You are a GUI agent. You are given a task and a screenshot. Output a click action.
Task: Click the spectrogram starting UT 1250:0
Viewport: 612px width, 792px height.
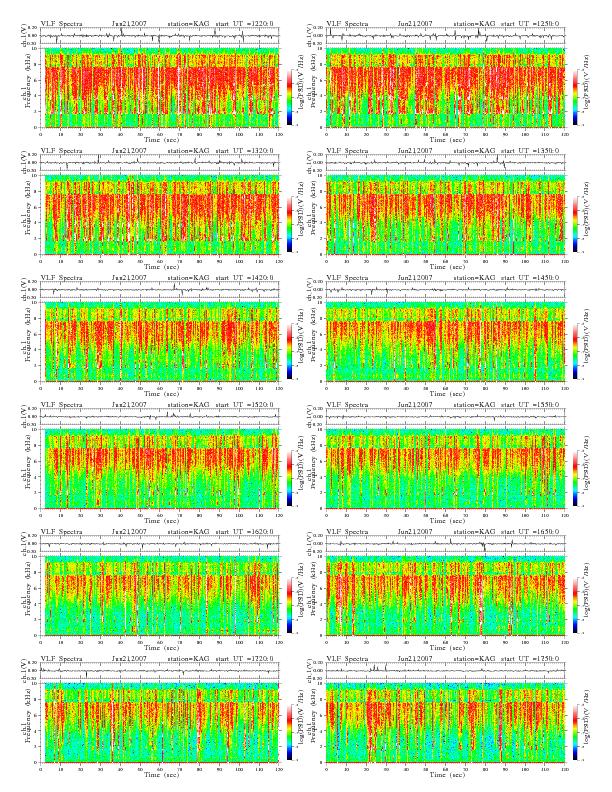coord(445,88)
